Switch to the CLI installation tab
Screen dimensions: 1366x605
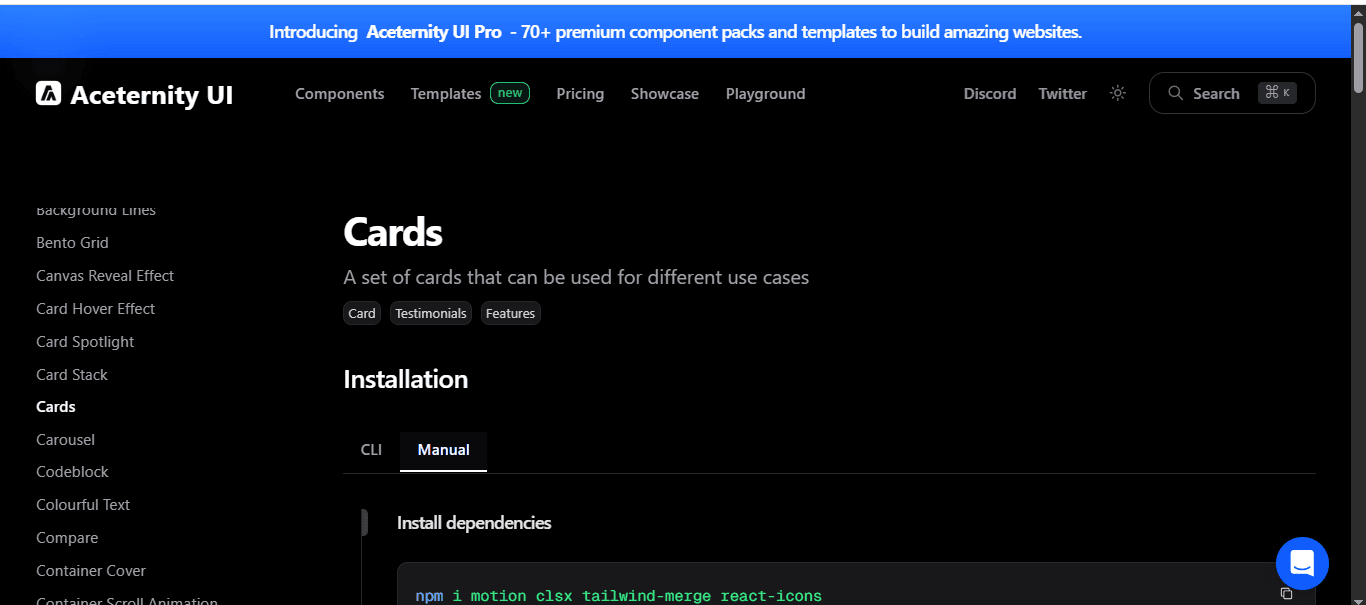click(x=371, y=450)
